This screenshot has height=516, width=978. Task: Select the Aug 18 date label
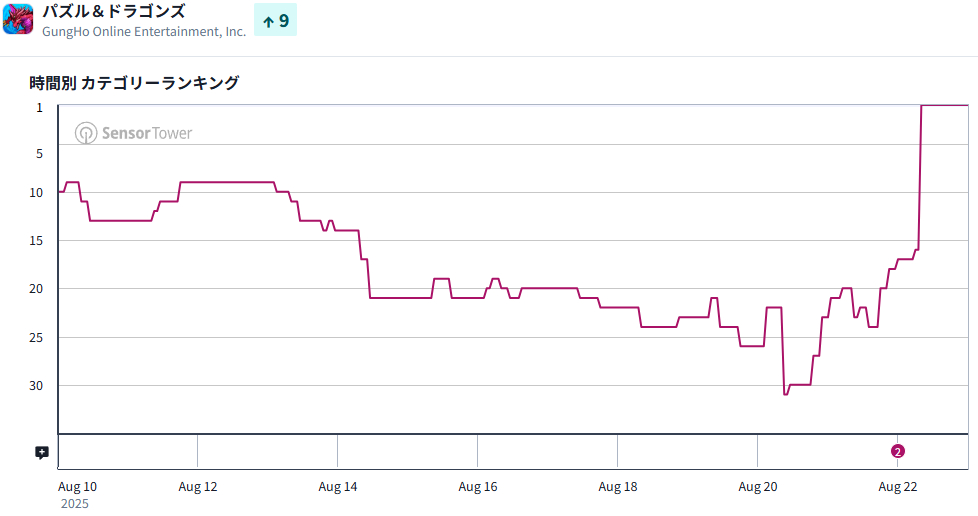coord(618,487)
